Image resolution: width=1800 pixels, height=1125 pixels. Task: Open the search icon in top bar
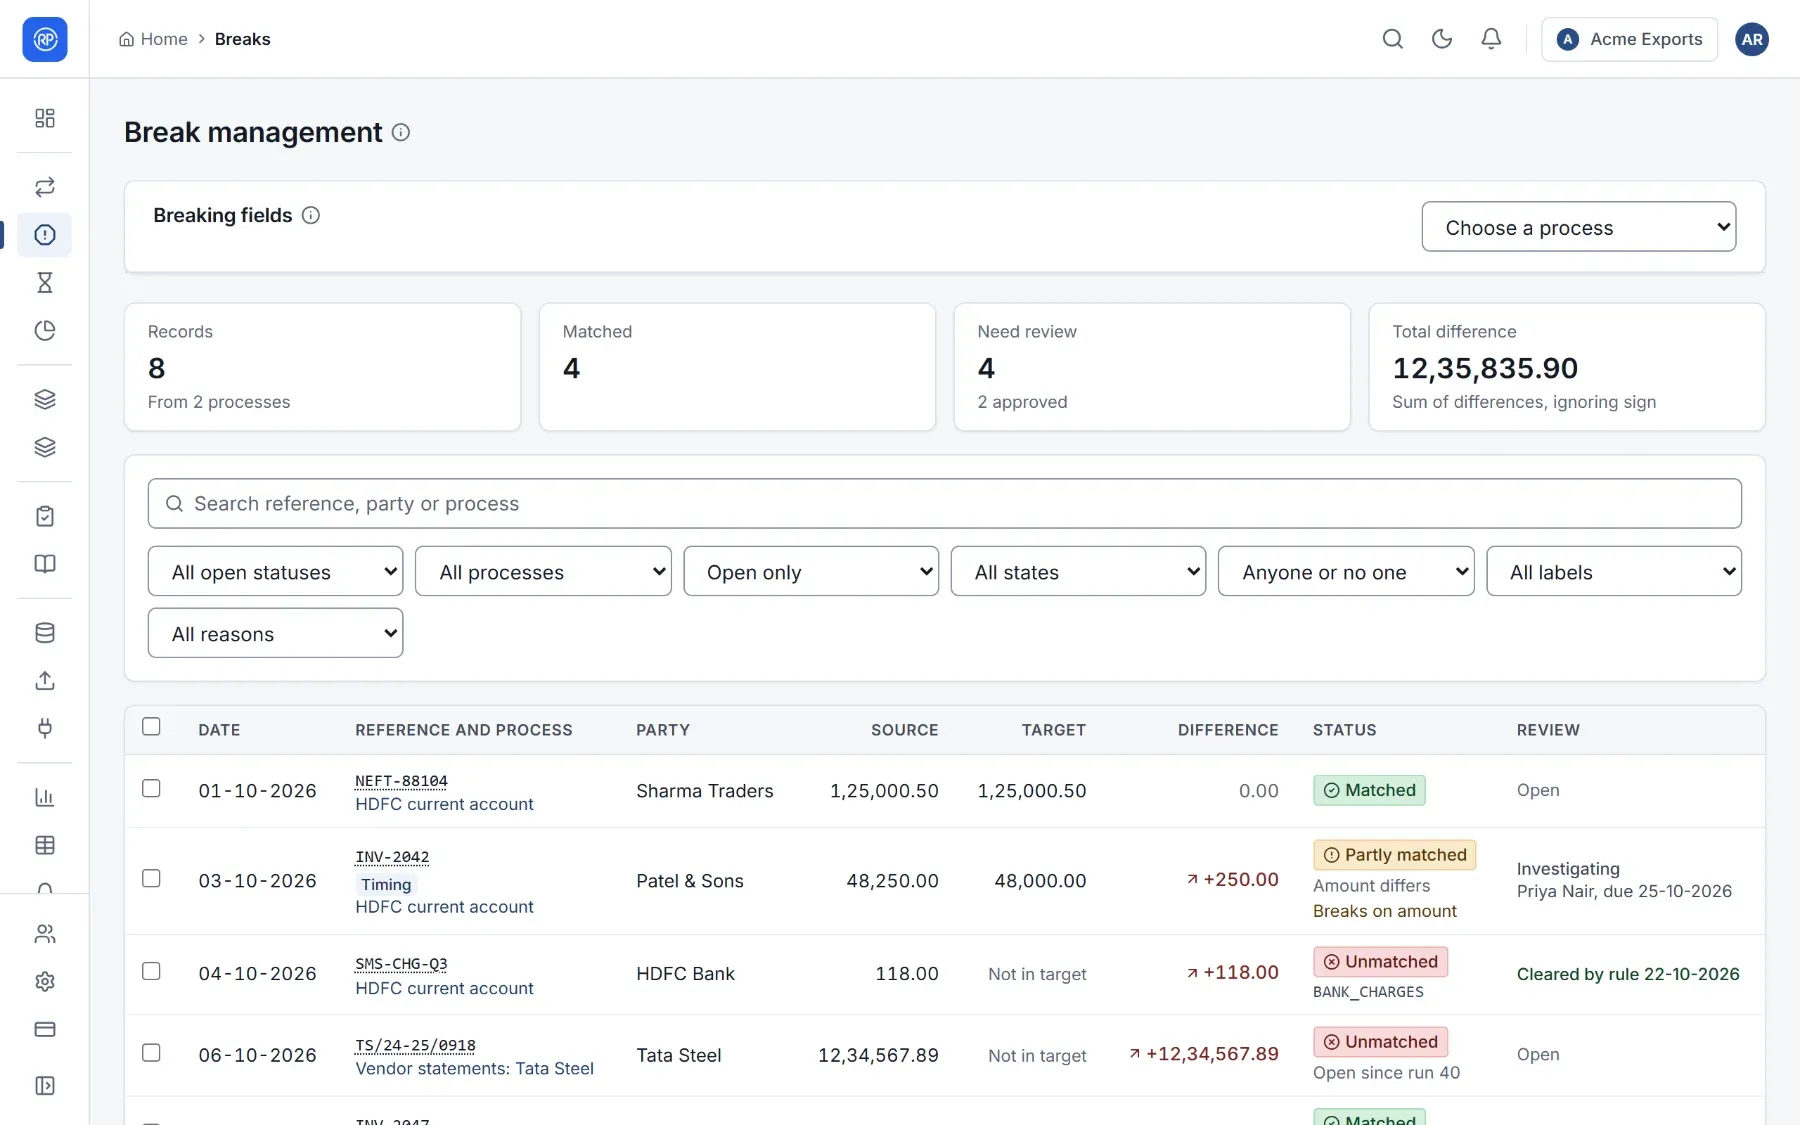pyautogui.click(x=1393, y=39)
